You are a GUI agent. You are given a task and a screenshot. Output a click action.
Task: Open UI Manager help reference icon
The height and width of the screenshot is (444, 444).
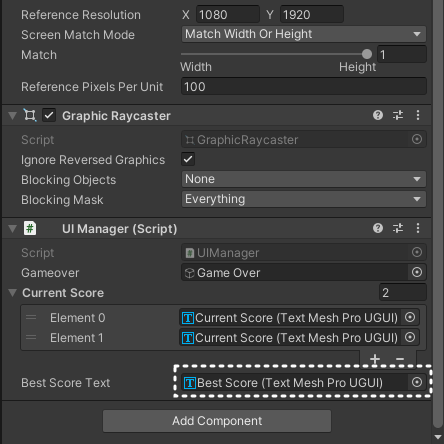click(378, 228)
